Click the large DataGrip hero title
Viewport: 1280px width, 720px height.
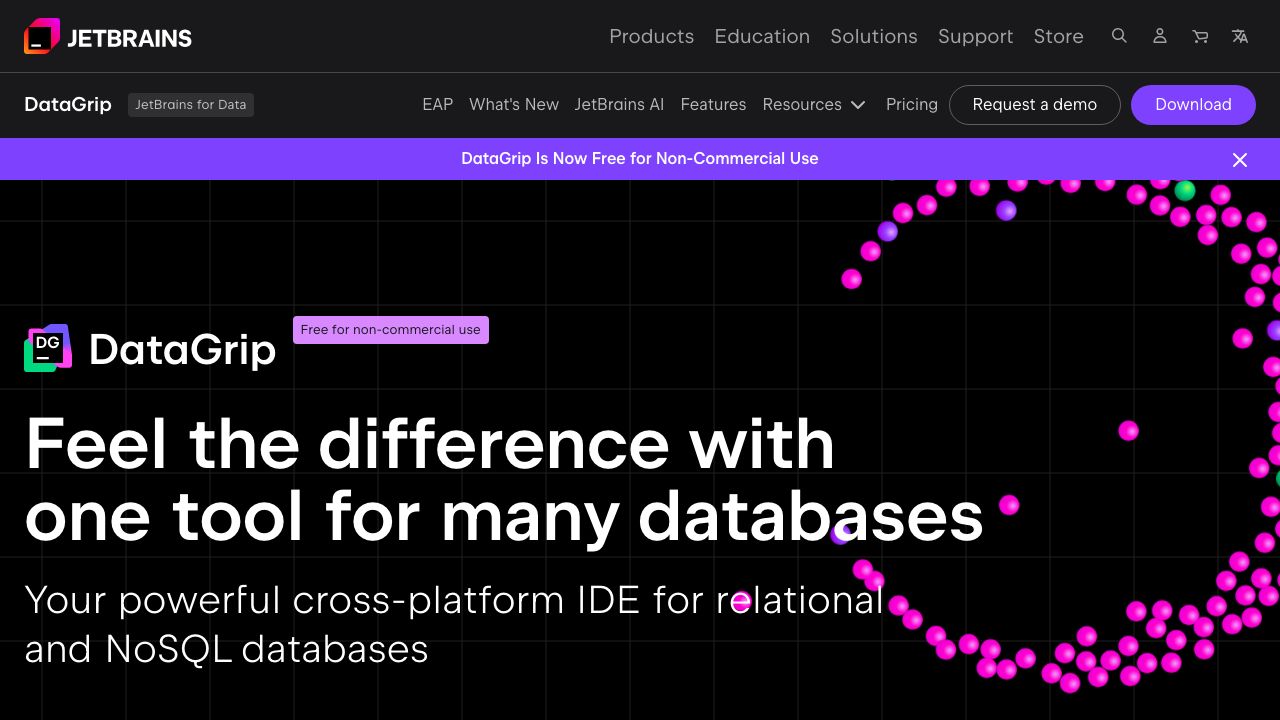tap(182, 349)
